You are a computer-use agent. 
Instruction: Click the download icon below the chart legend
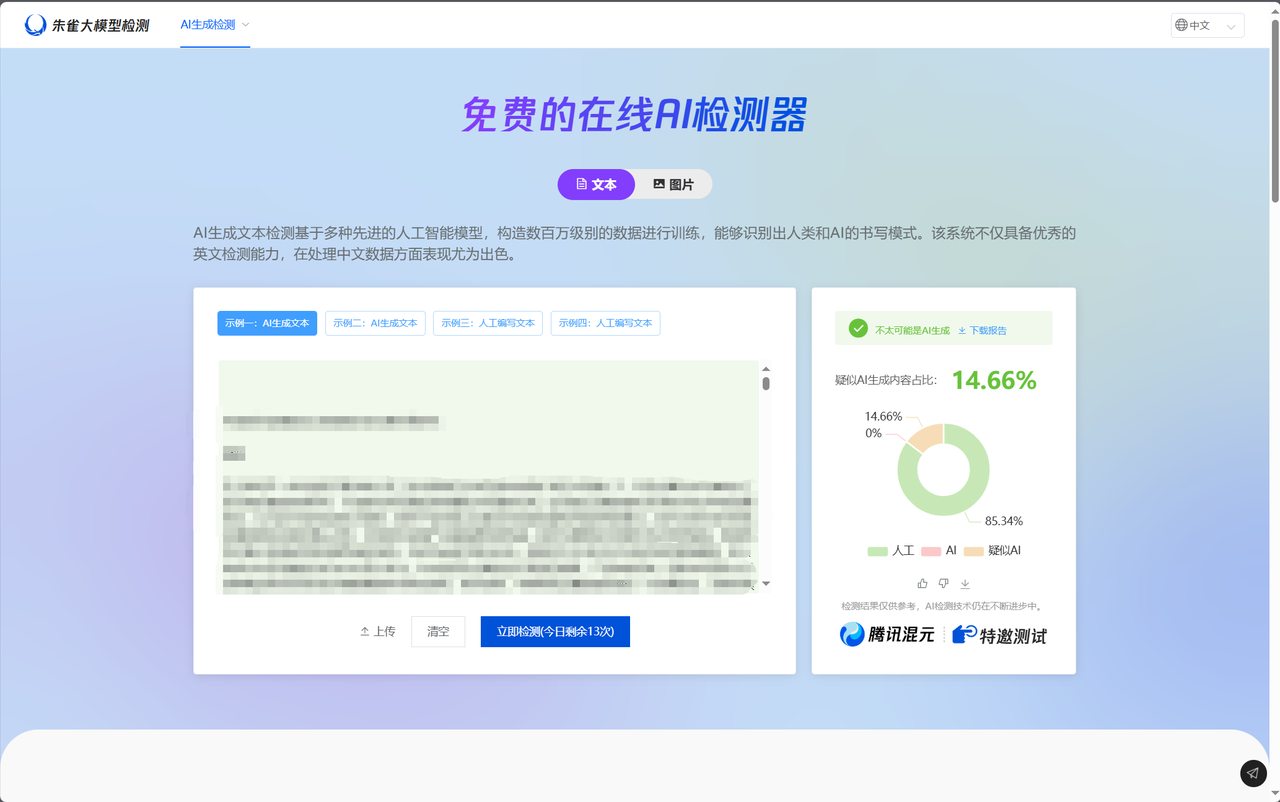[x=965, y=583]
